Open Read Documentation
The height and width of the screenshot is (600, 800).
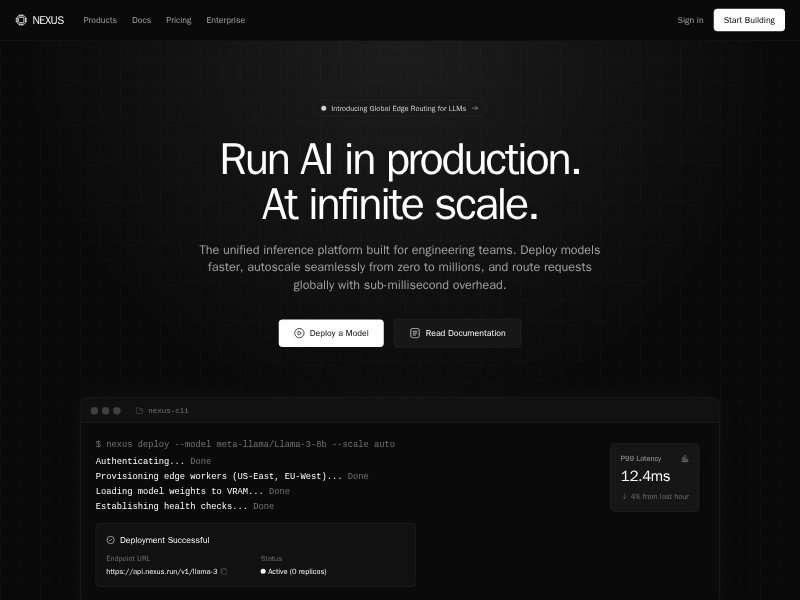[x=457, y=333]
